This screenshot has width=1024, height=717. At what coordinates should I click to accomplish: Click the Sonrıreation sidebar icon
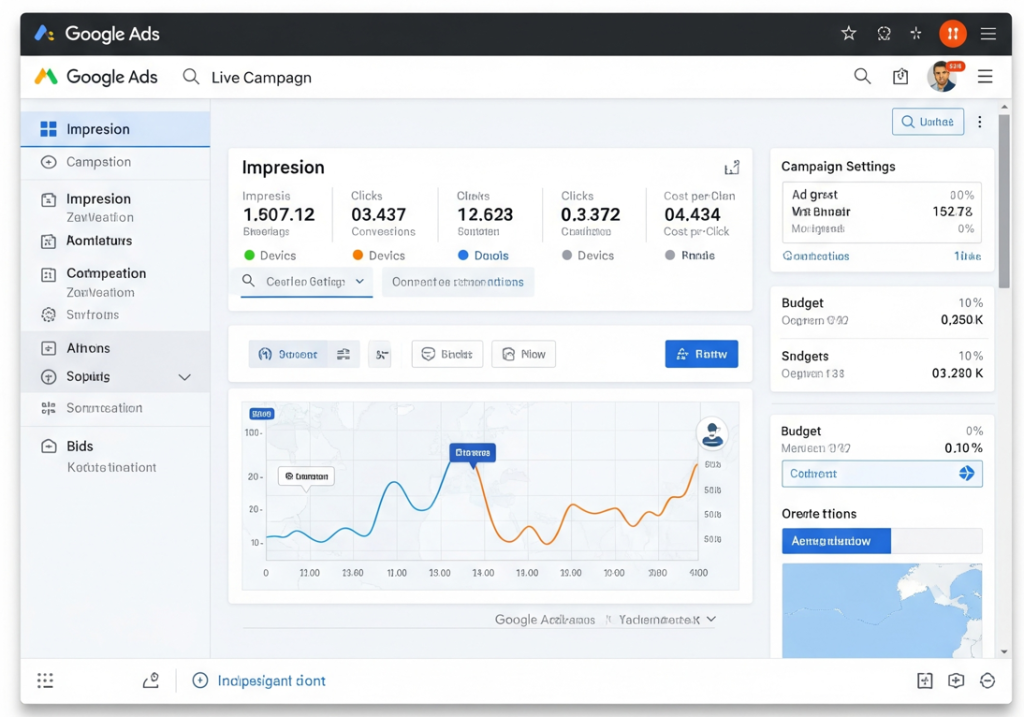coord(48,408)
